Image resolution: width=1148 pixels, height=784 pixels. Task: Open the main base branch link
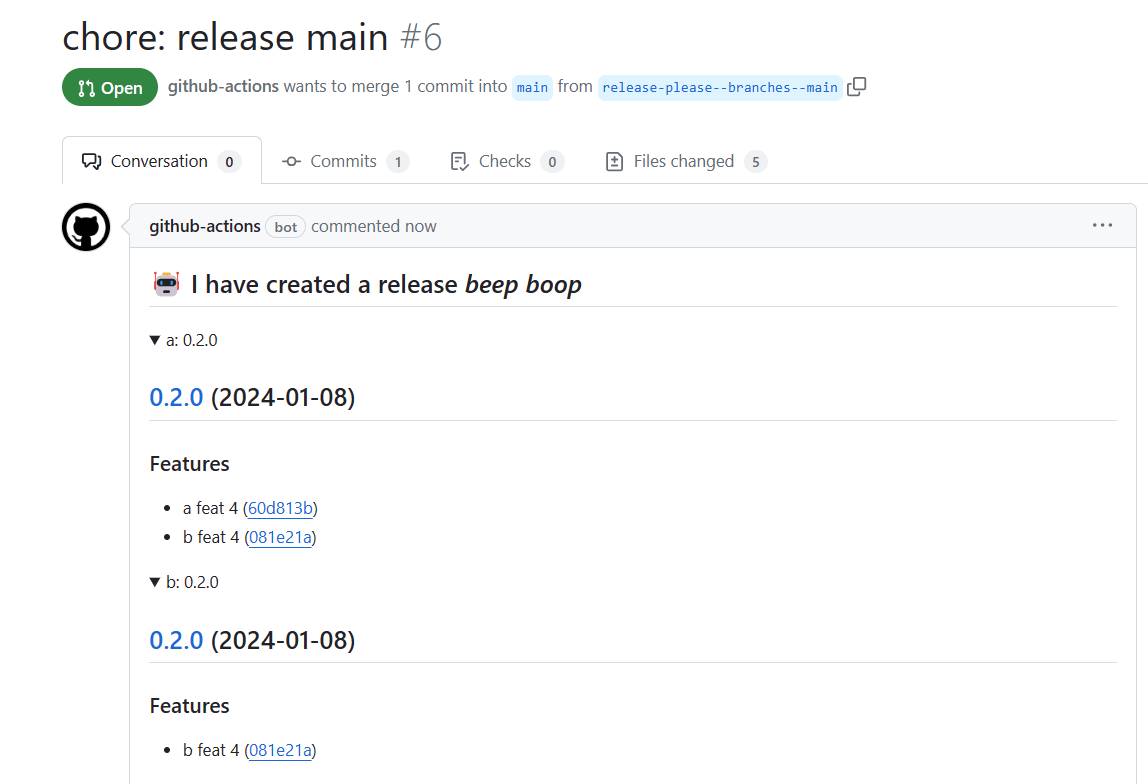[532, 88]
